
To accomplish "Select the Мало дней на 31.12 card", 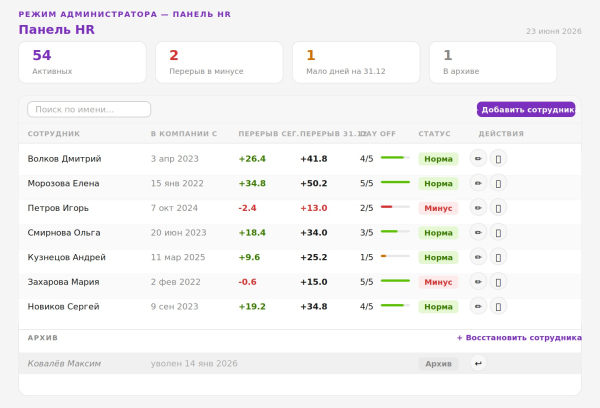I will point(356,62).
